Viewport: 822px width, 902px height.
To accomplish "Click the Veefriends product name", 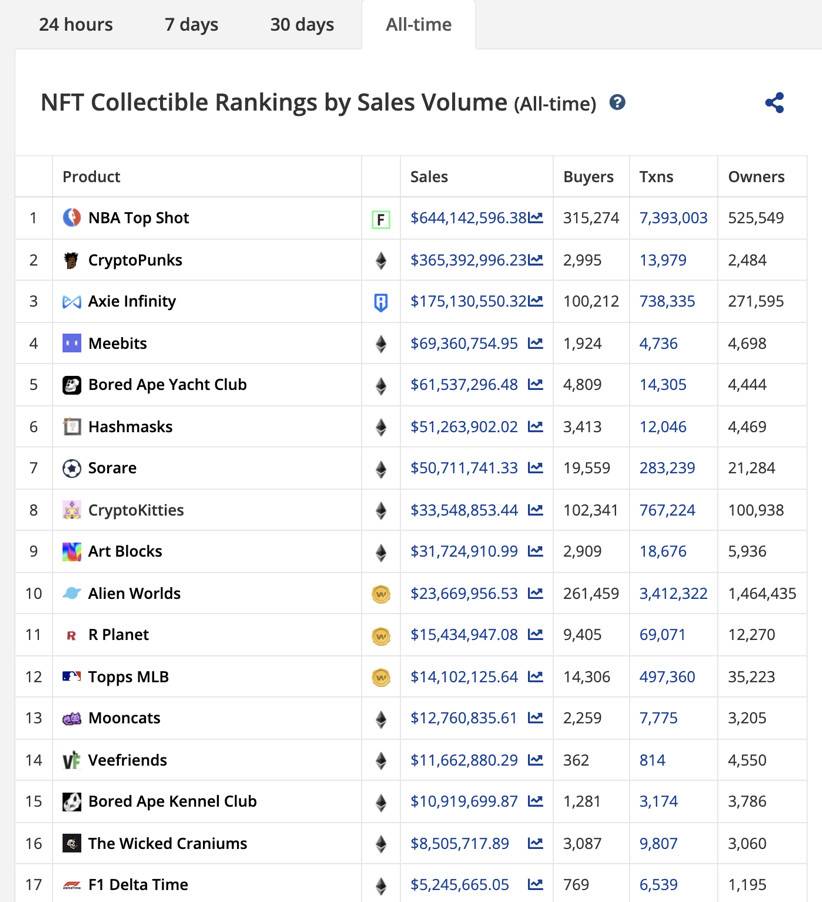I will pyautogui.click(x=127, y=760).
